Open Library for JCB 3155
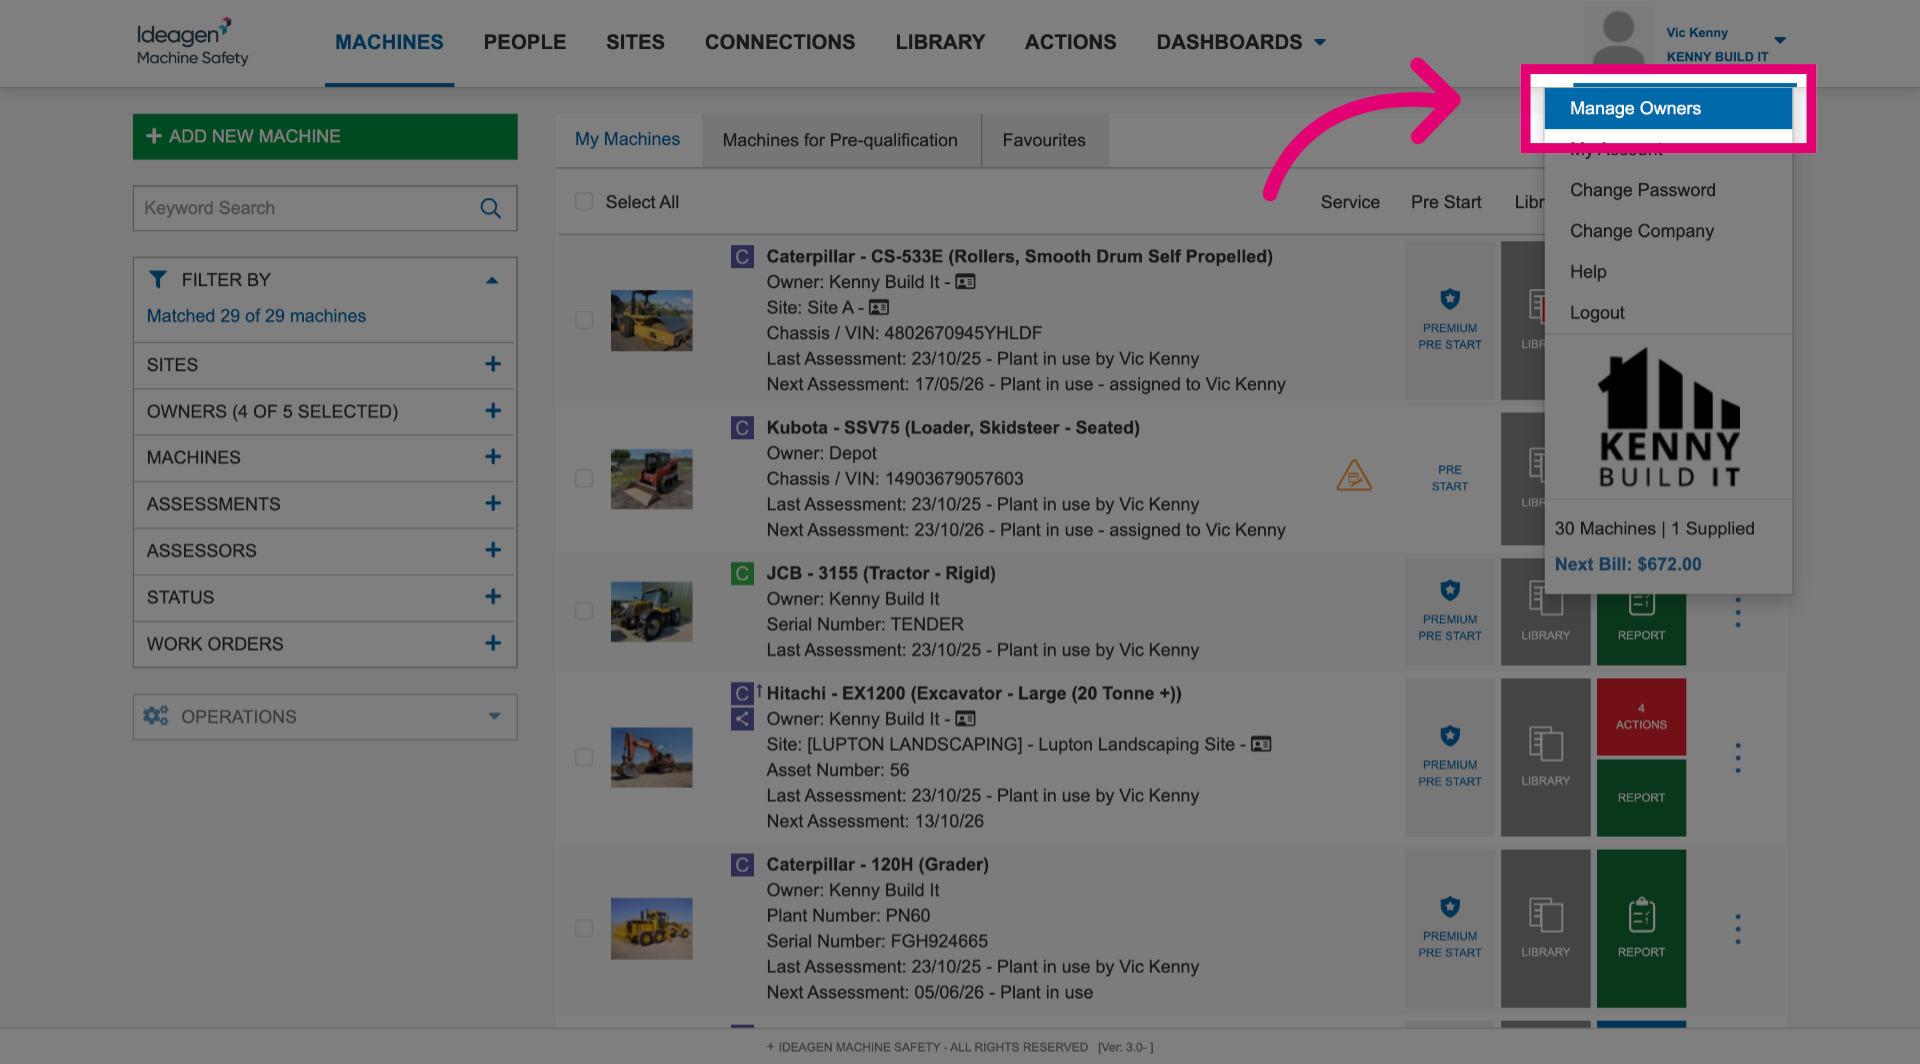Screen dimensions: 1920x1064 [x=1545, y=611]
